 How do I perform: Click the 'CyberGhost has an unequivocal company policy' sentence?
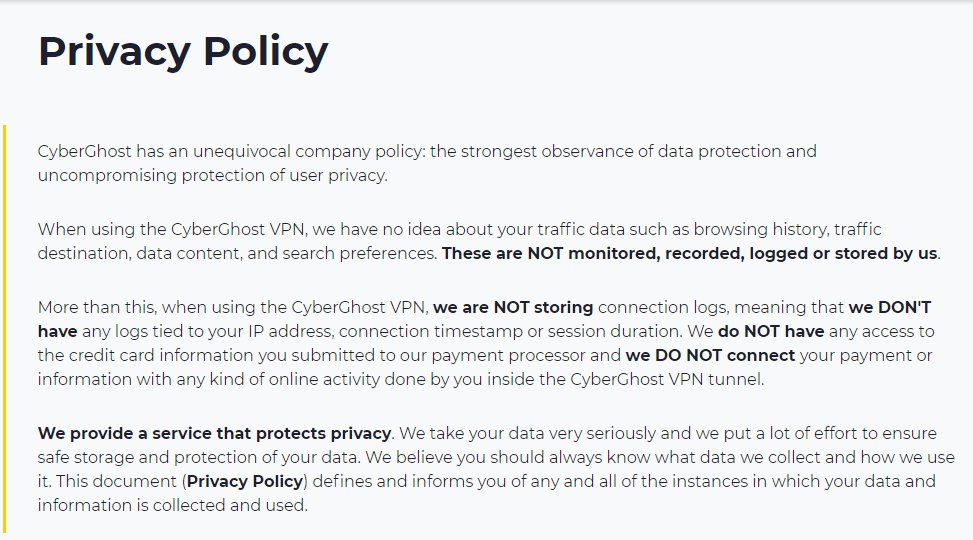tap(231, 151)
